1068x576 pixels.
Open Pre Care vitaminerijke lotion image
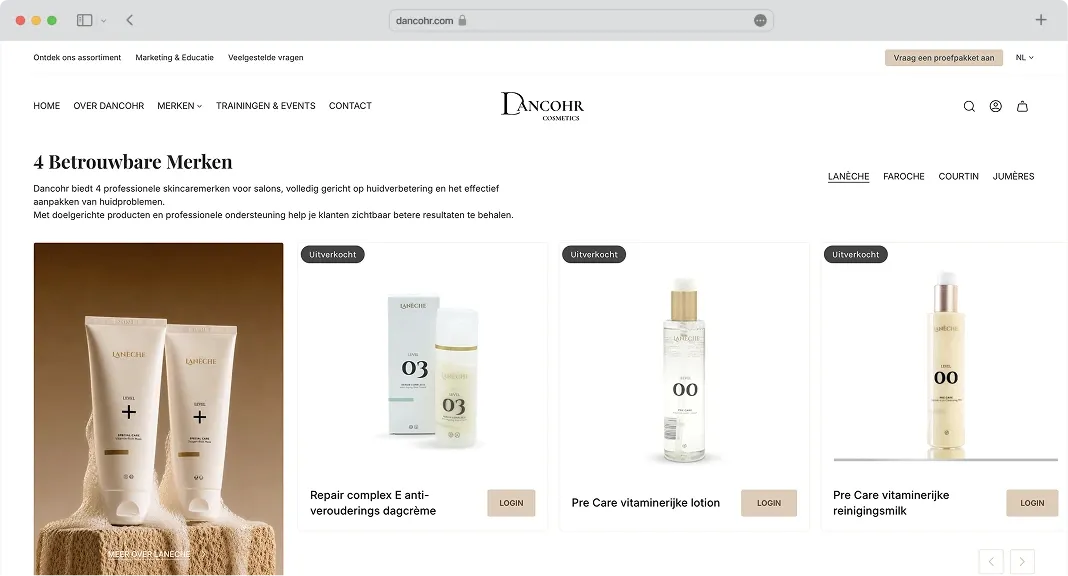tap(685, 370)
